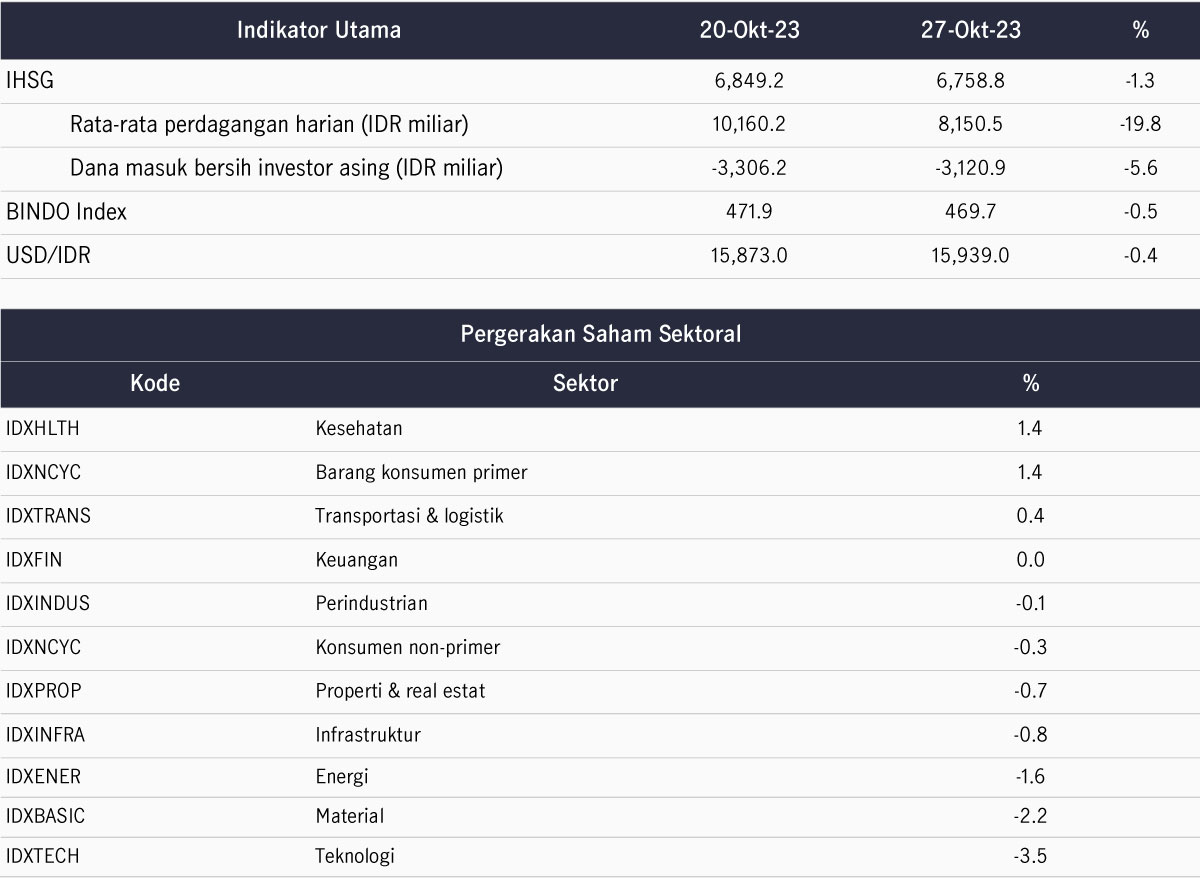Click Dana masuk bersih investor asing
Viewport: 1200px width, 878px height.
click(286, 168)
